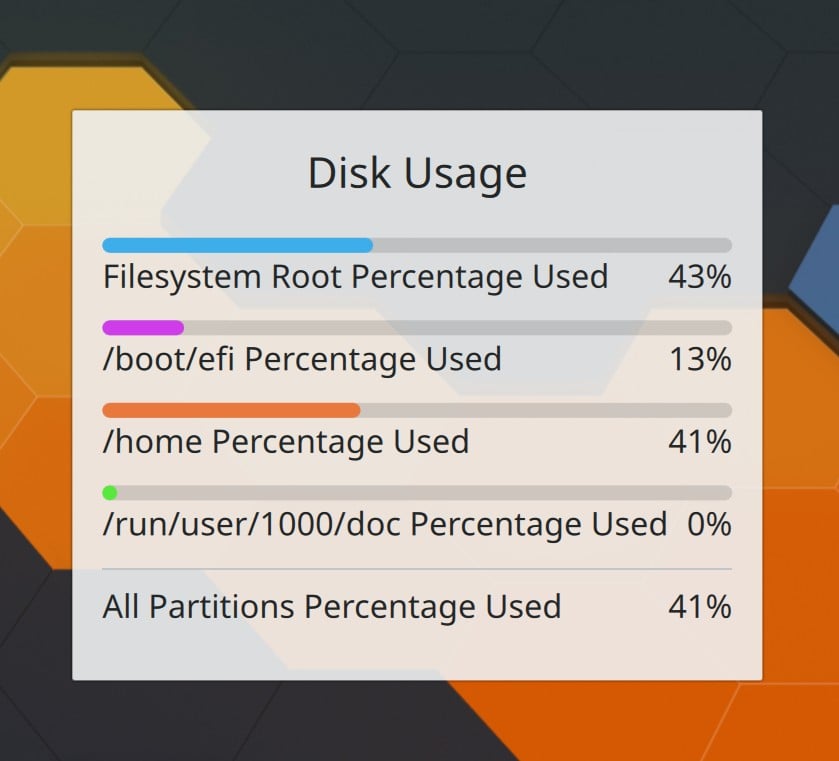The height and width of the screenshot is (761, 839).
Task: Click the Filesystem Root Percentage Used label
Action: 355,277
